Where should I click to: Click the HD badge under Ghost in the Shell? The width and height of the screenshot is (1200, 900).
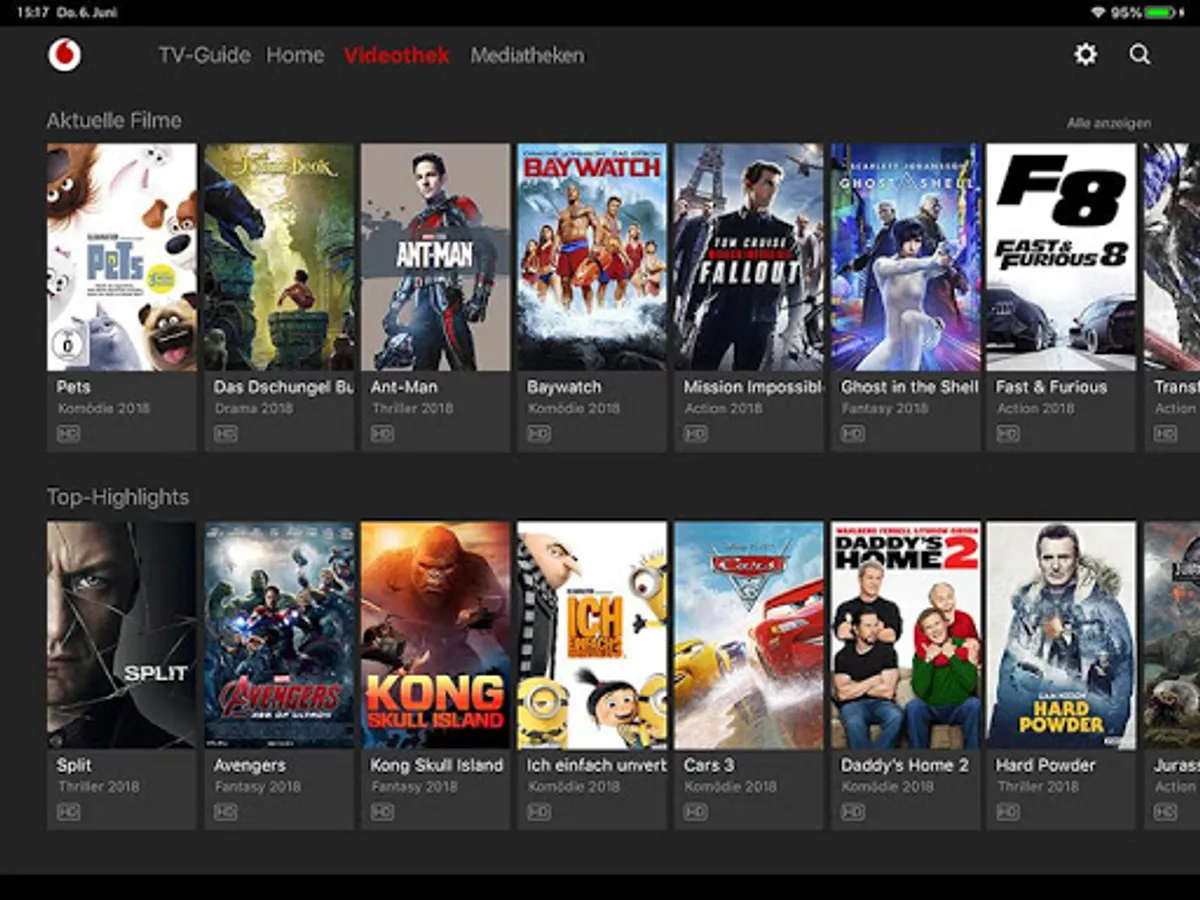(852, 434)
